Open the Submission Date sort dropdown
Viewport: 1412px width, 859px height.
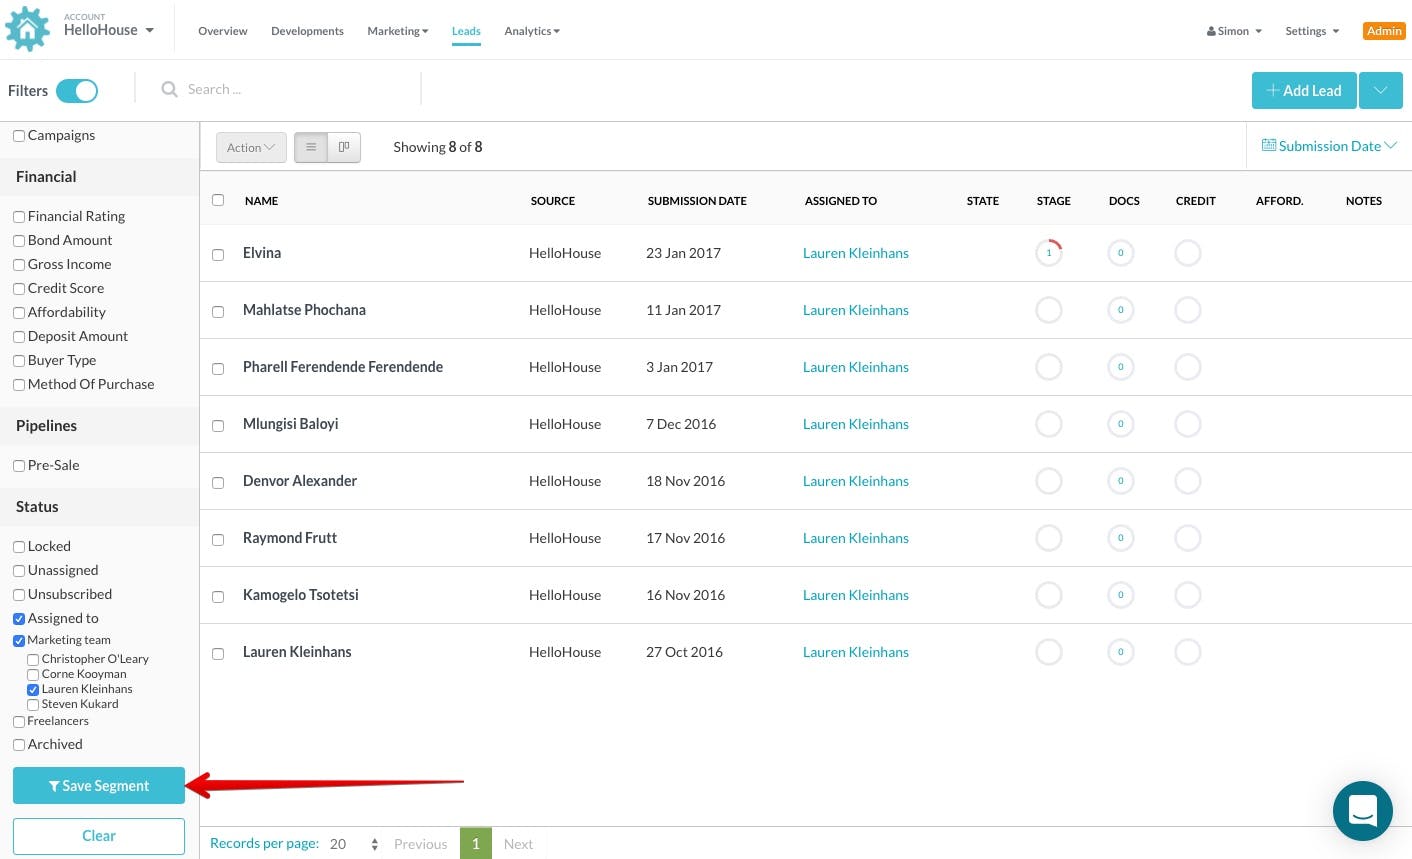(1329, 146)
